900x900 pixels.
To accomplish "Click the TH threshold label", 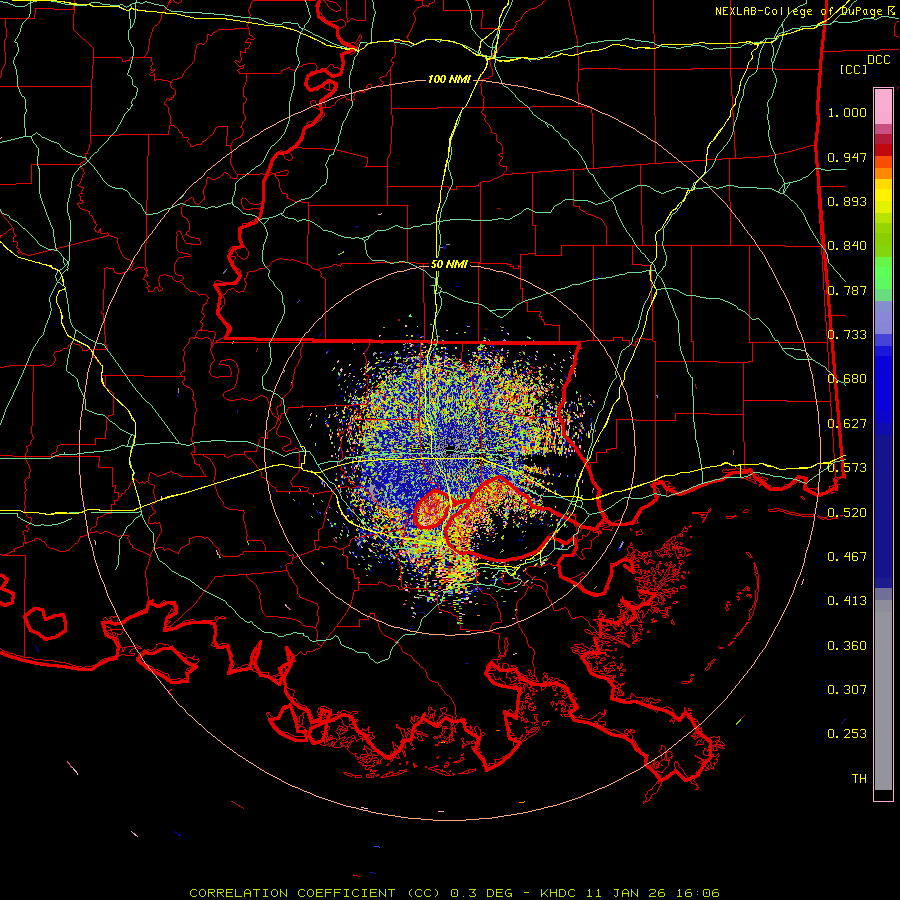I will [859, 779].
